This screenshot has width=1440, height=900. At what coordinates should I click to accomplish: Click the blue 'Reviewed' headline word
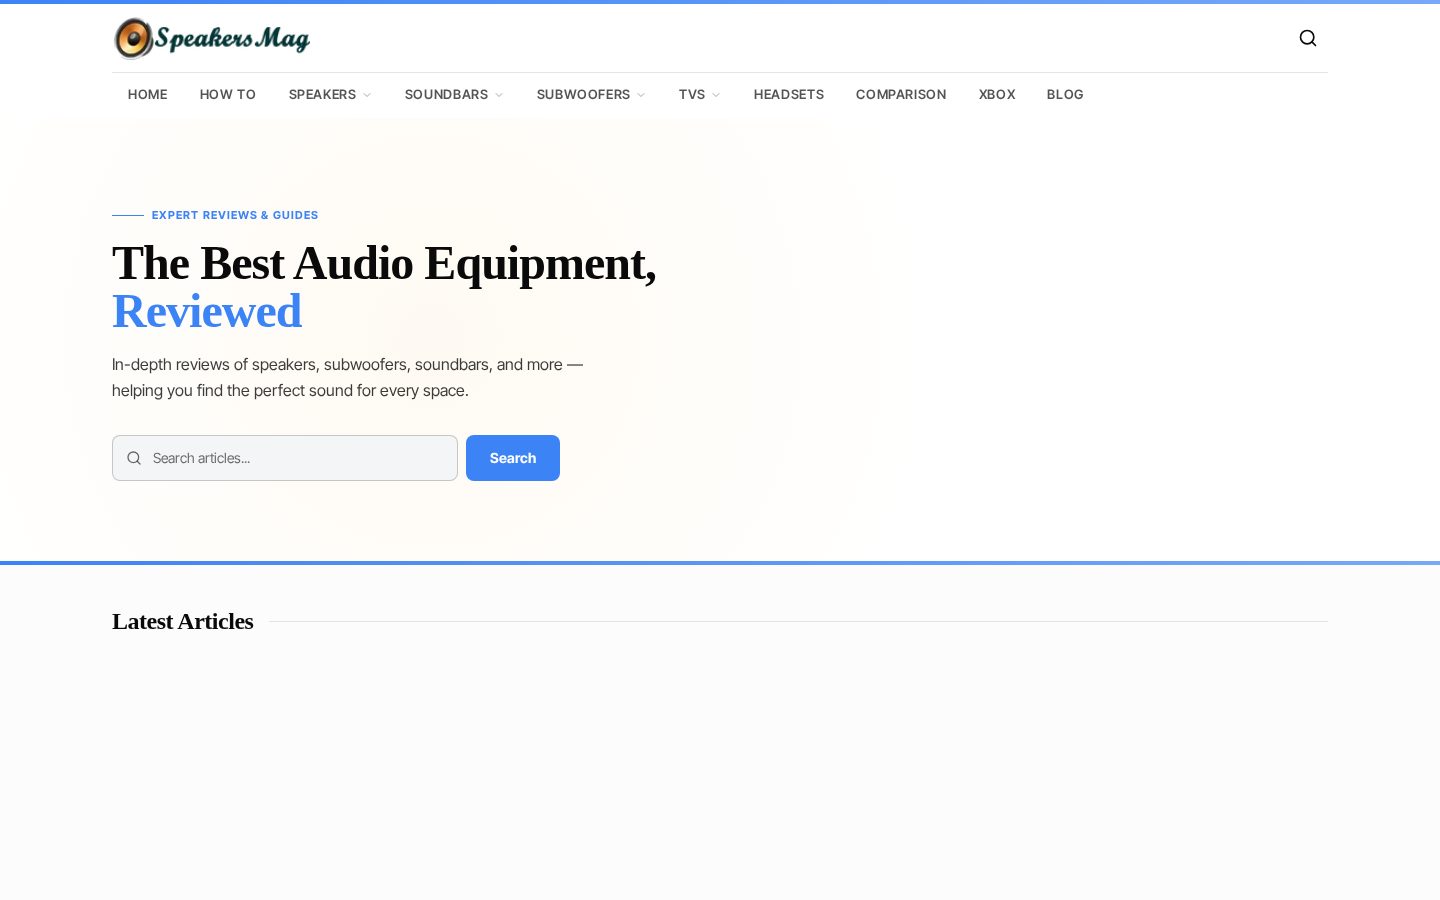click(x=207, y=311)
